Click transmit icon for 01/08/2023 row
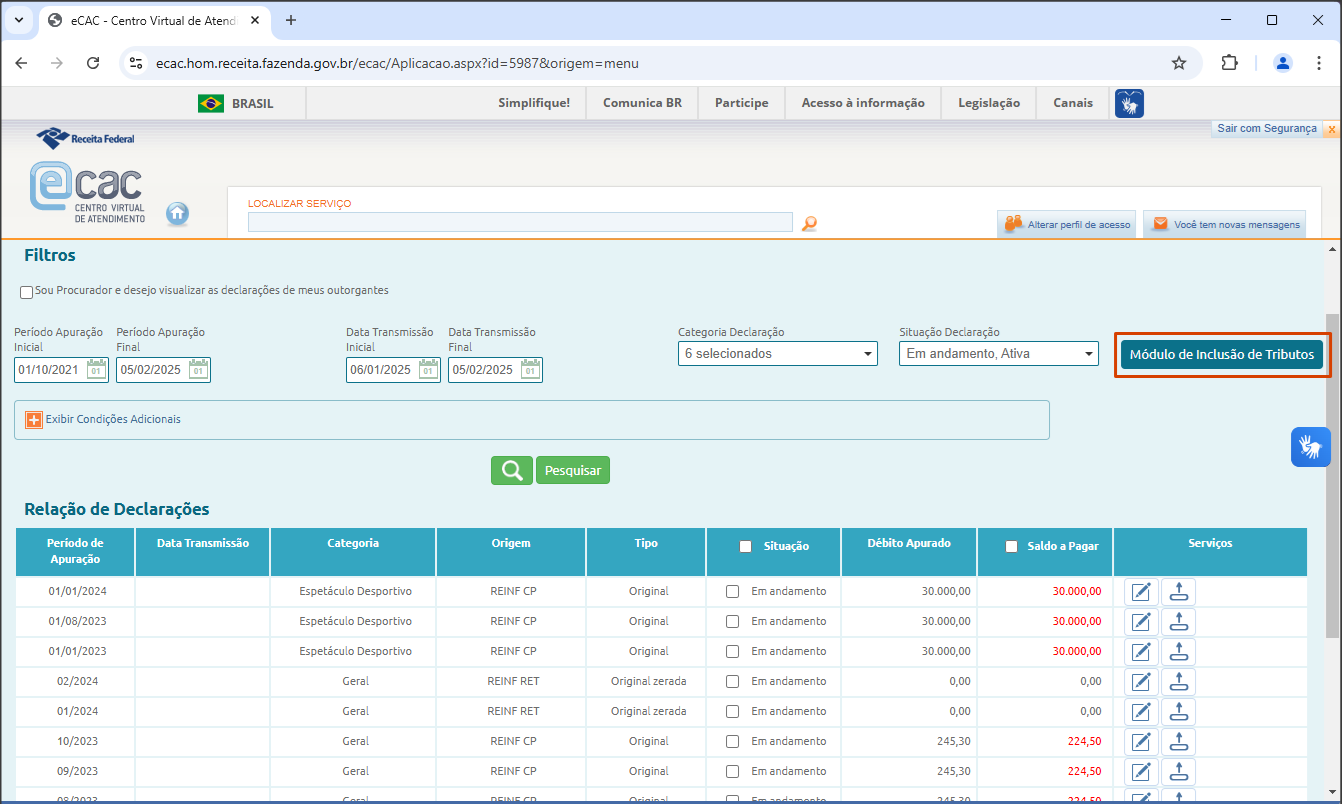This screenshot has height=804, width=1342. pos(1178,622)
